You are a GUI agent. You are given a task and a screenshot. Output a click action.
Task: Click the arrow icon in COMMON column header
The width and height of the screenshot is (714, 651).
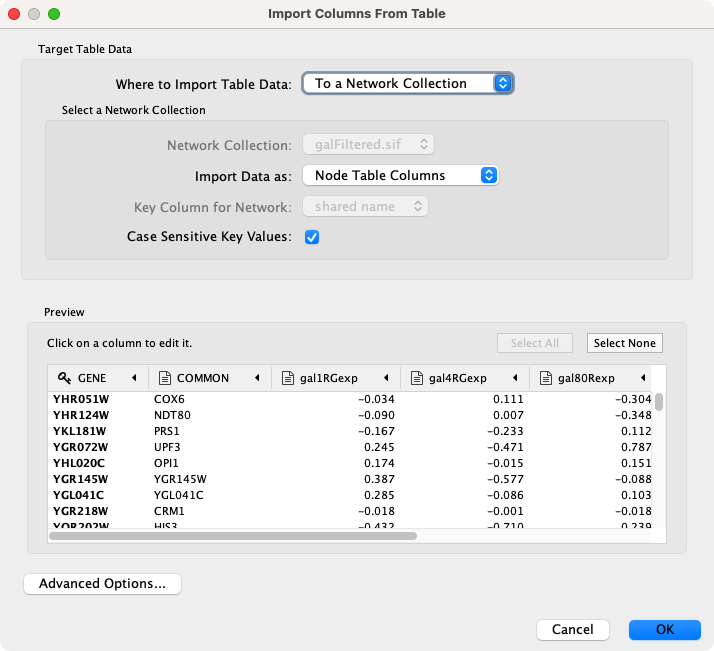coord(258,378)
